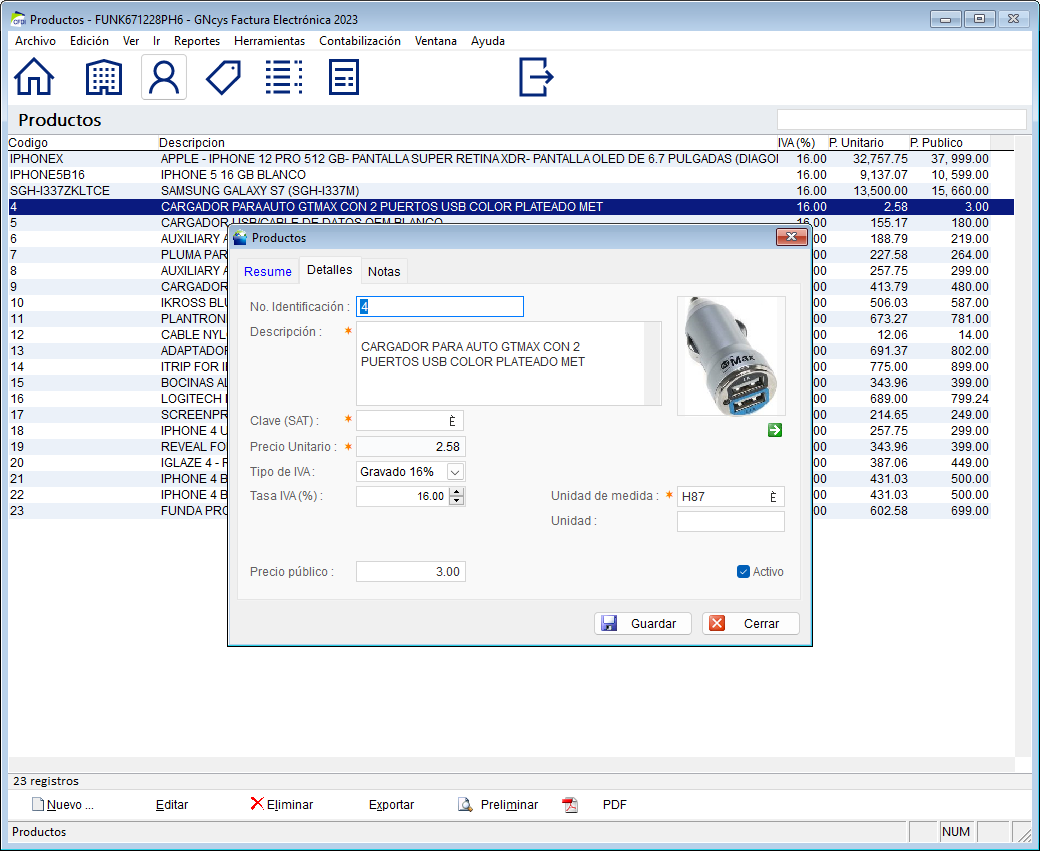
Task: Open the Ayuda menu
Action: tap(488, 41)
